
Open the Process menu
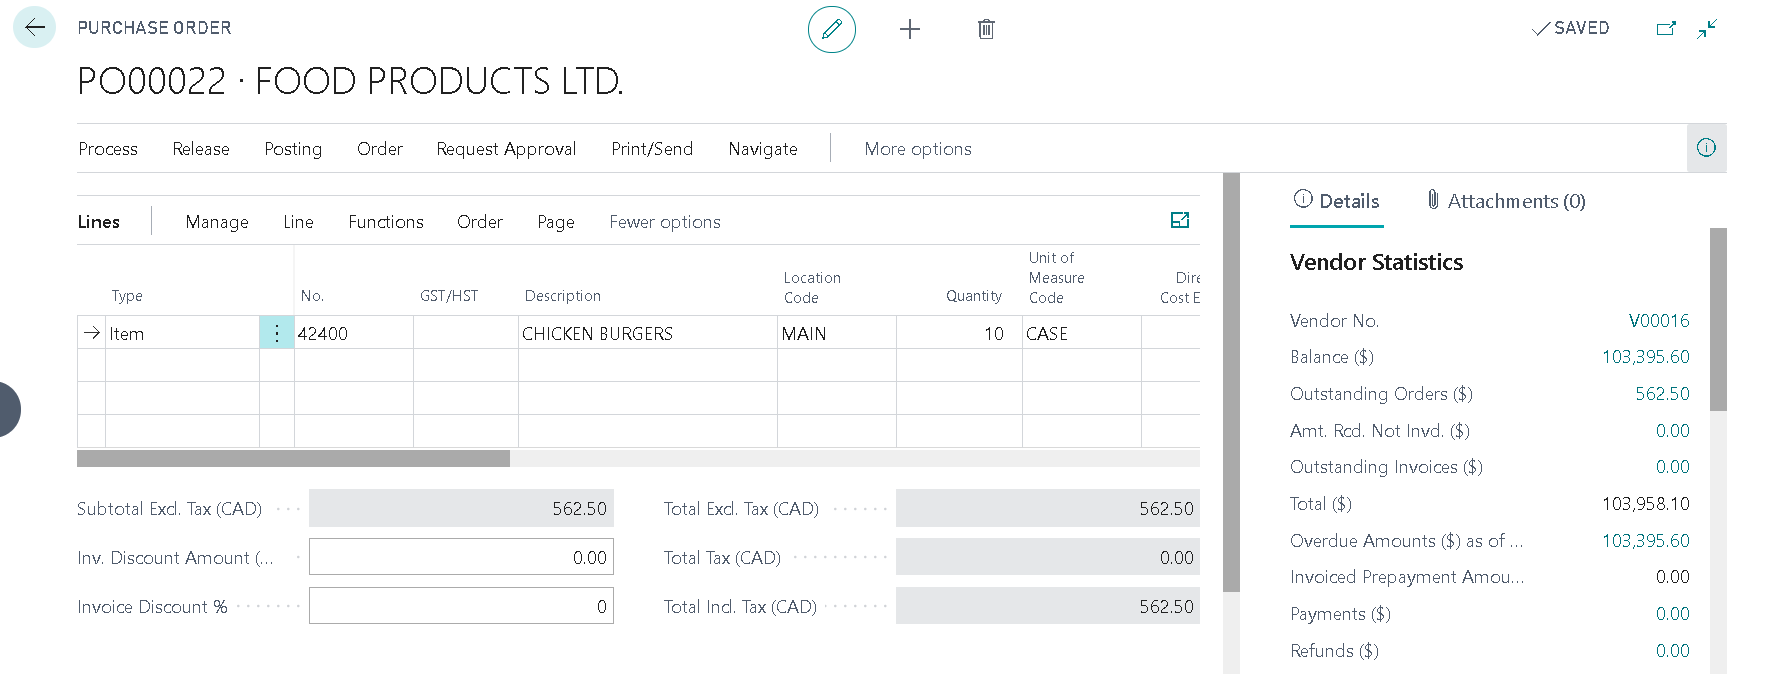click(108, 149)
